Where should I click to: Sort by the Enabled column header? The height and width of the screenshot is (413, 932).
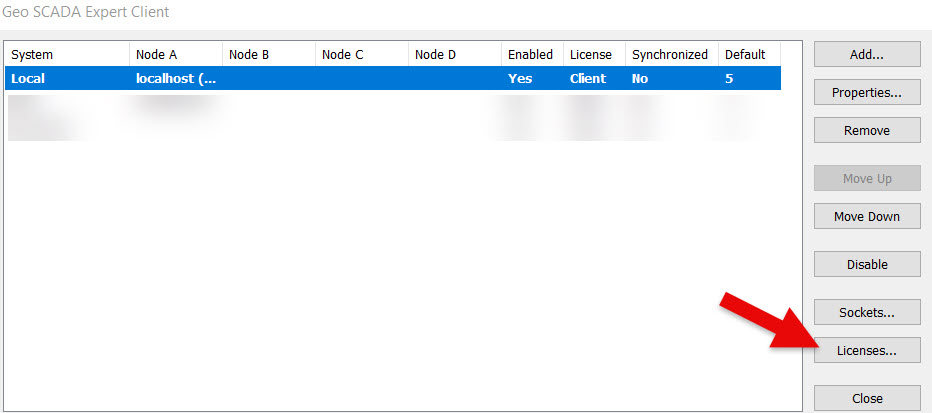pyautogui.click(x=532, y=55)
